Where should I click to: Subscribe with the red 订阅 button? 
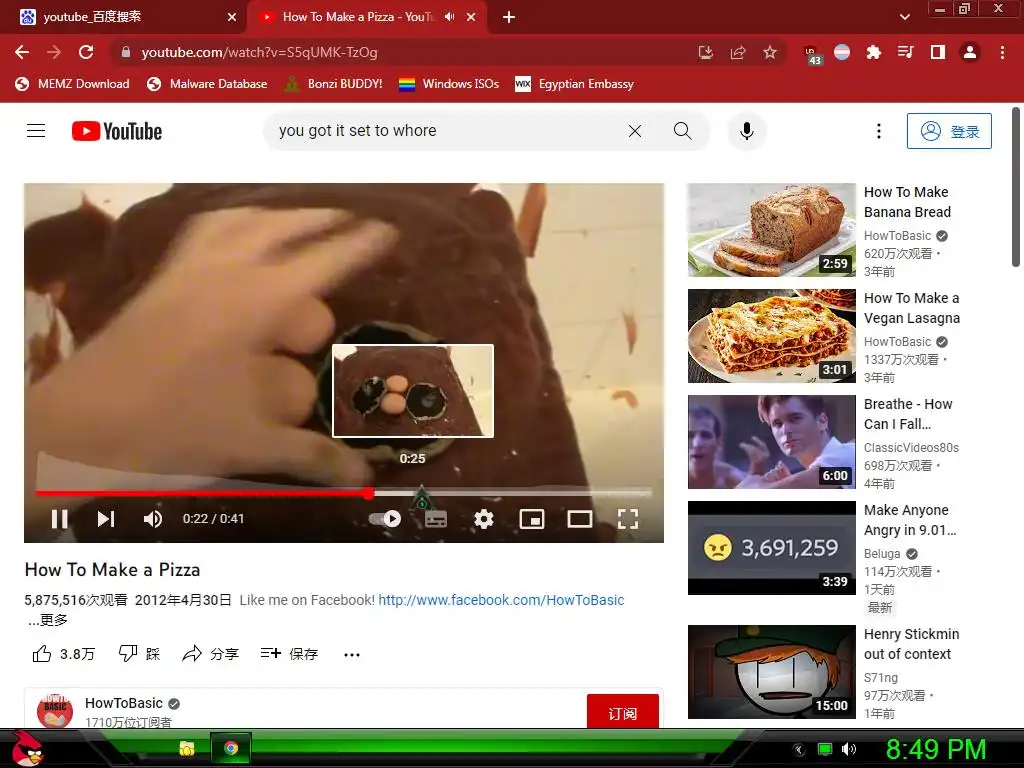(622, 713)
